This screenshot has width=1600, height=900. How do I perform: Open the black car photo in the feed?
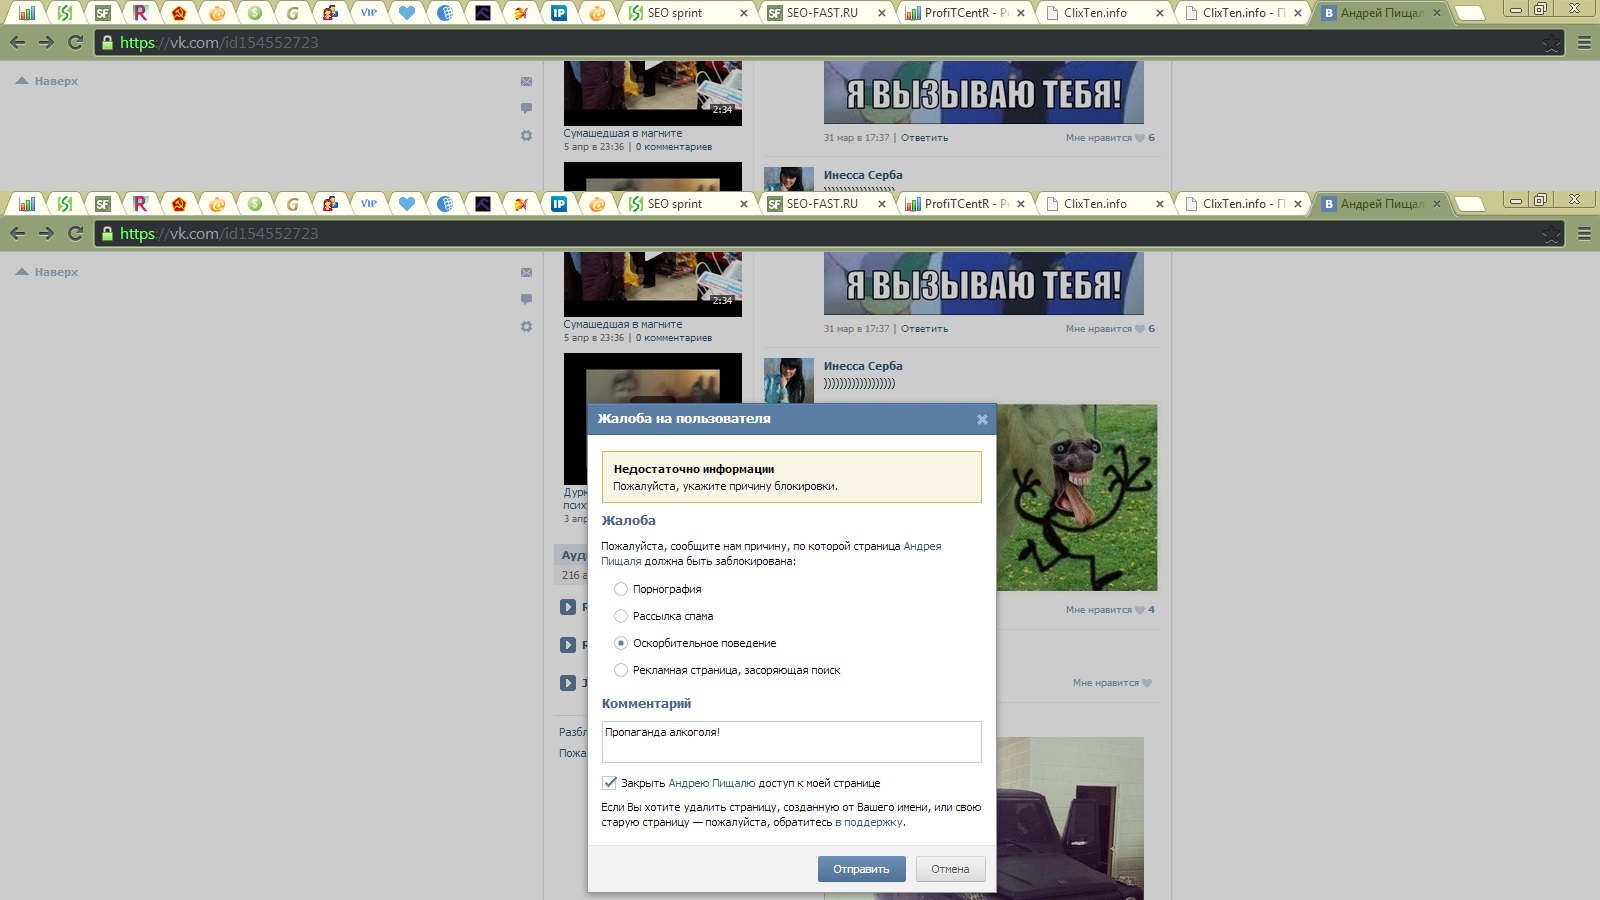[x=1070, y=818]
